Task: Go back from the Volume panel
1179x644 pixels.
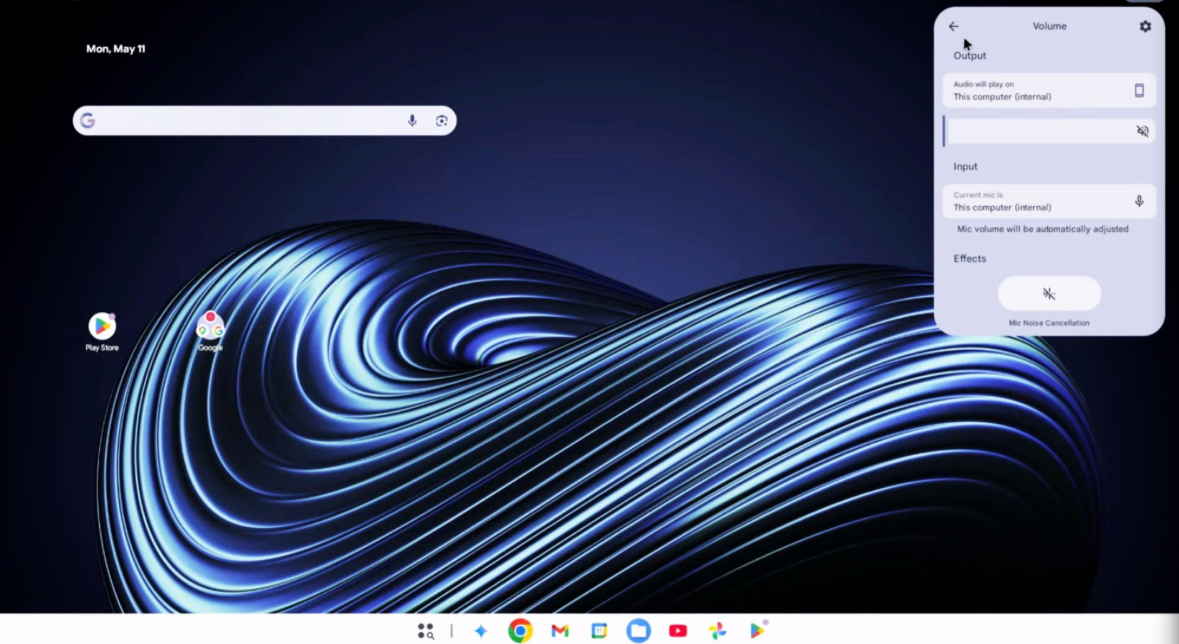Action: [953, 26]
